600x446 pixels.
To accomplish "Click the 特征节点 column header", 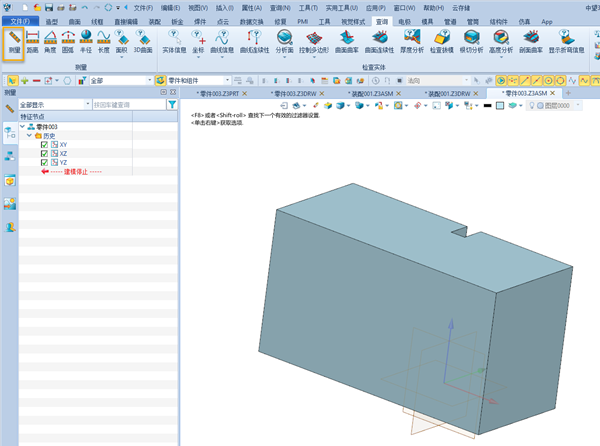I will click(76, 117).
